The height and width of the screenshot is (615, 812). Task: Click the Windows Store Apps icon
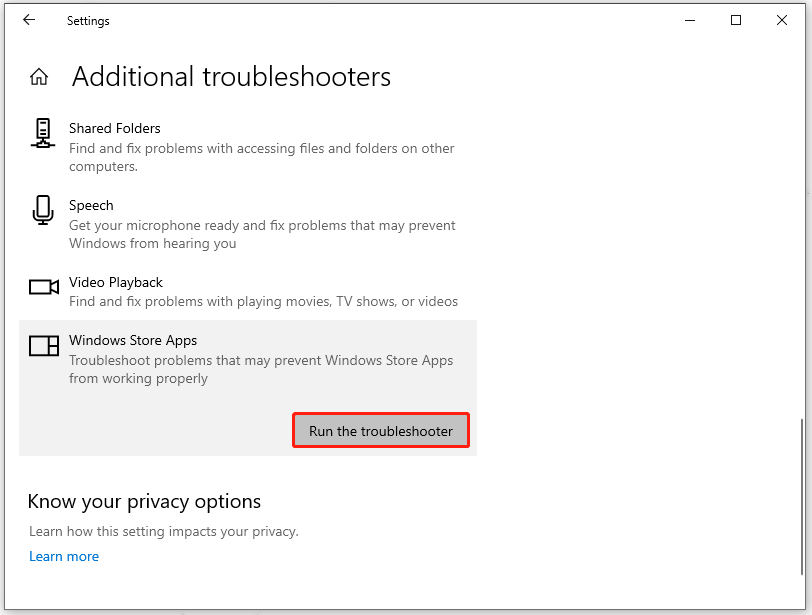[x=42, y=345]
